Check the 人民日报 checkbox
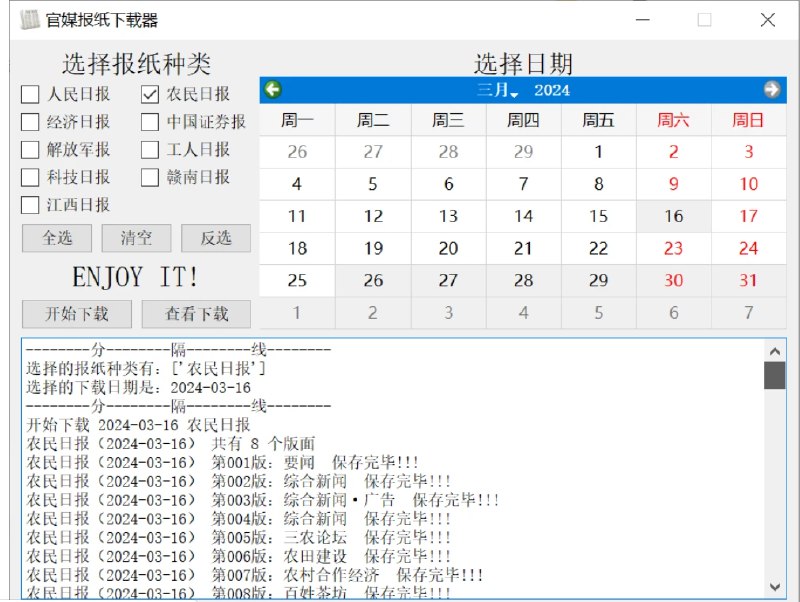 pos(29,96)
